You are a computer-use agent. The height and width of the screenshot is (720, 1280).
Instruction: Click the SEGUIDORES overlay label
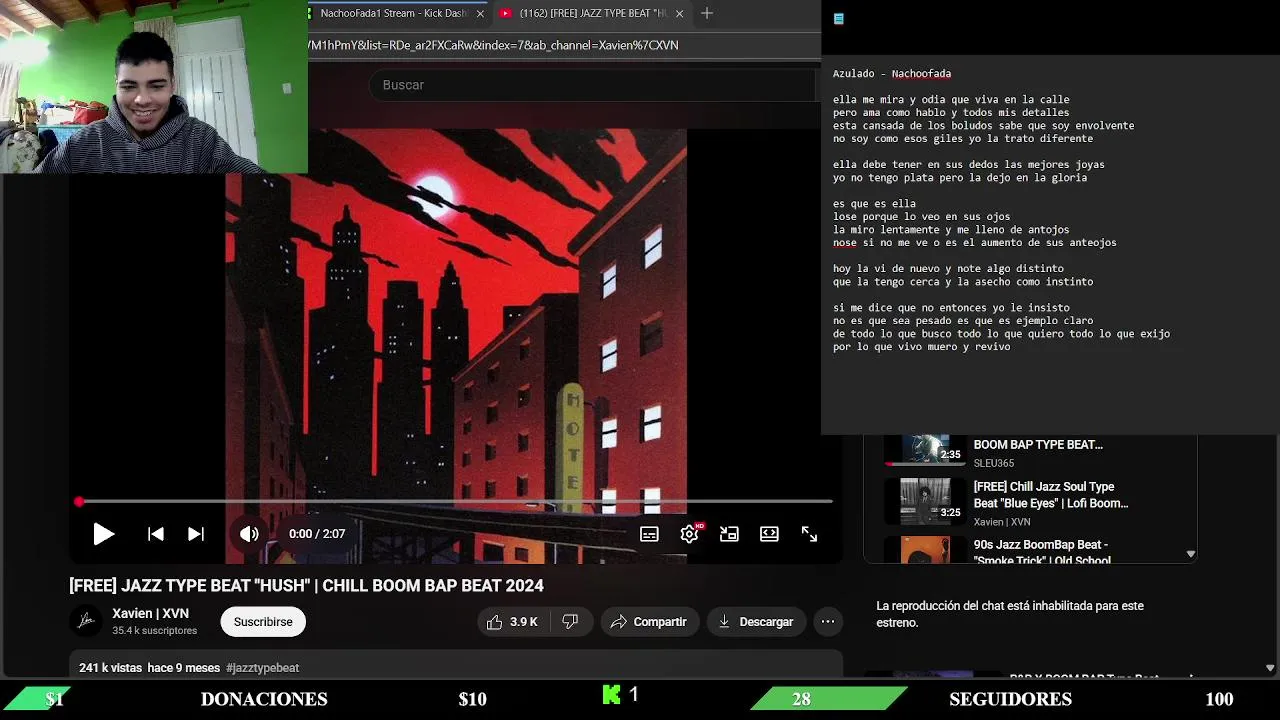tap(1010, 699)
